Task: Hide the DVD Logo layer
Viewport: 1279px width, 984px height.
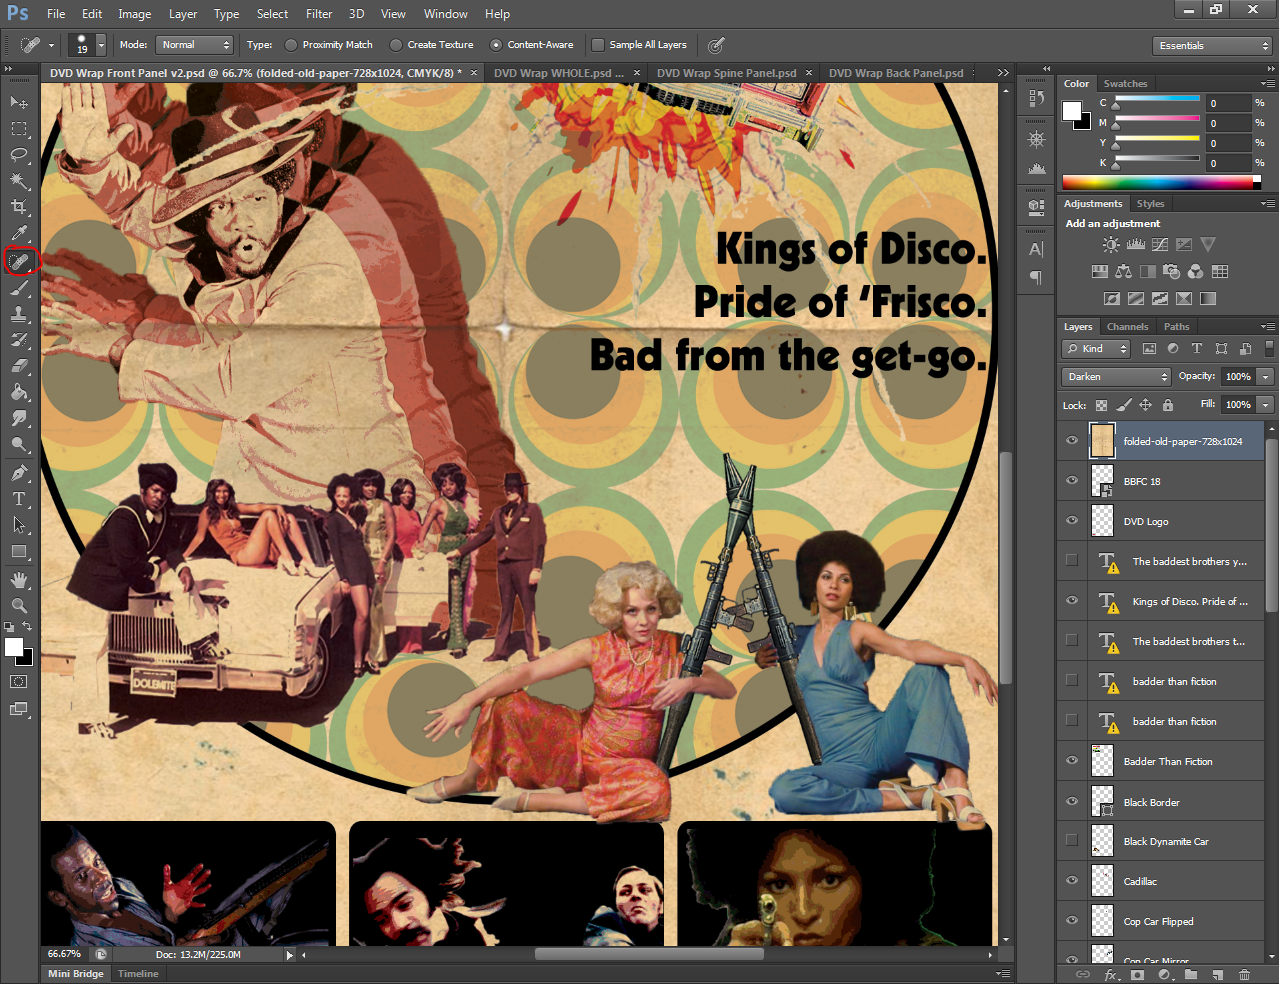Action: pos(1072,521)
